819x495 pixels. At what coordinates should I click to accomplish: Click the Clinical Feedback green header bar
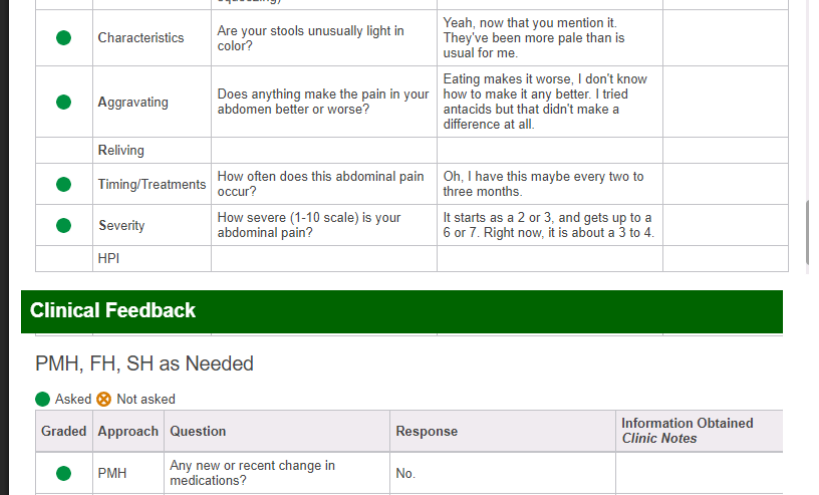401,311
